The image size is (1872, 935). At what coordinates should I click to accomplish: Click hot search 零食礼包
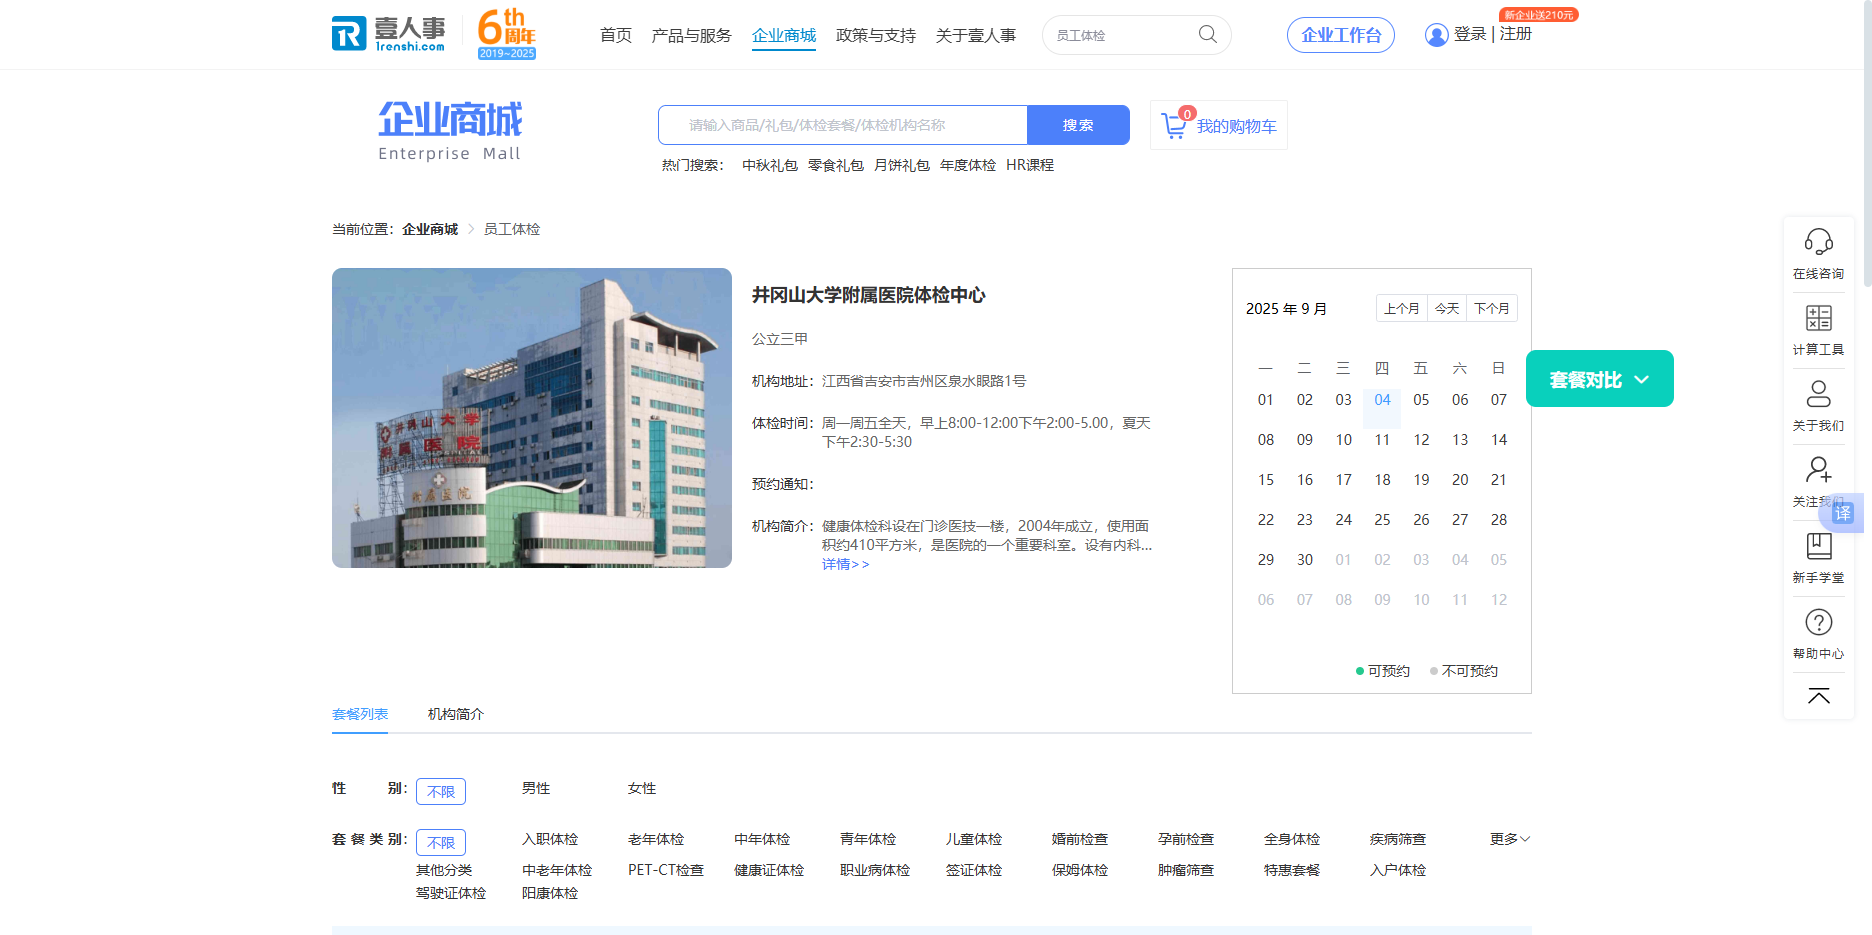point(836,165)
